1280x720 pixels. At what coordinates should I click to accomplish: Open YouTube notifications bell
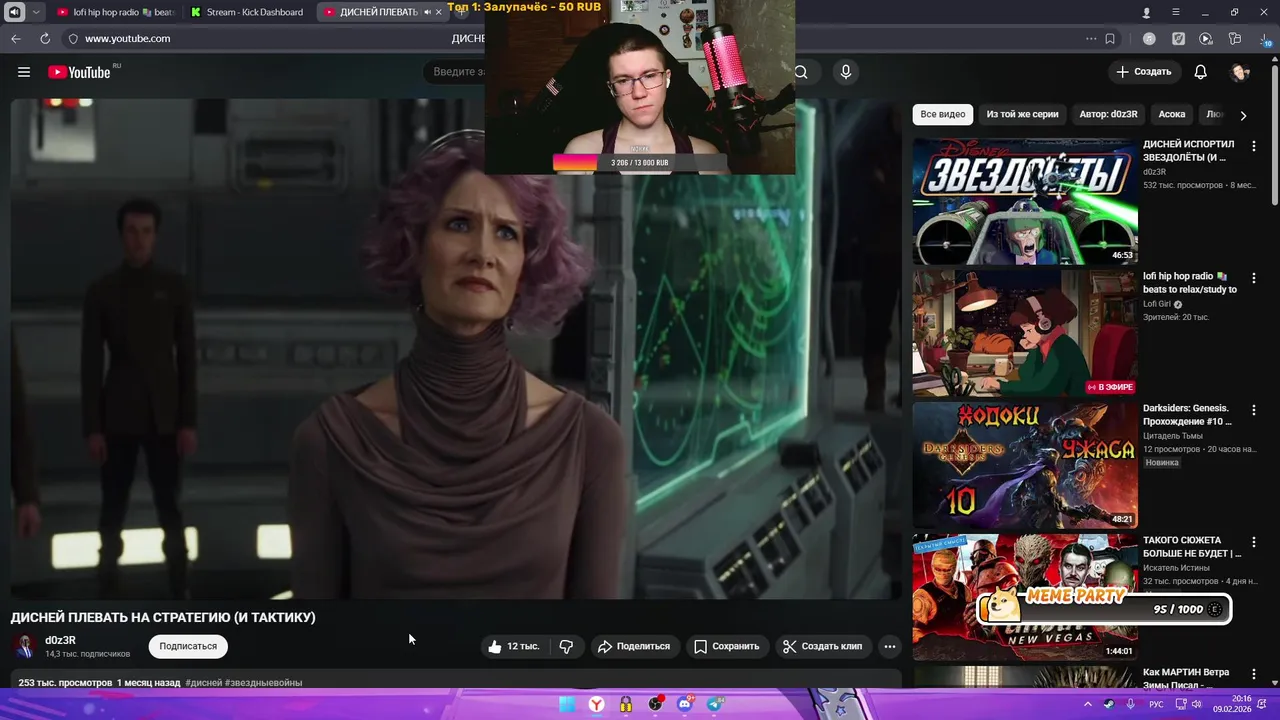click(1201, 72)
